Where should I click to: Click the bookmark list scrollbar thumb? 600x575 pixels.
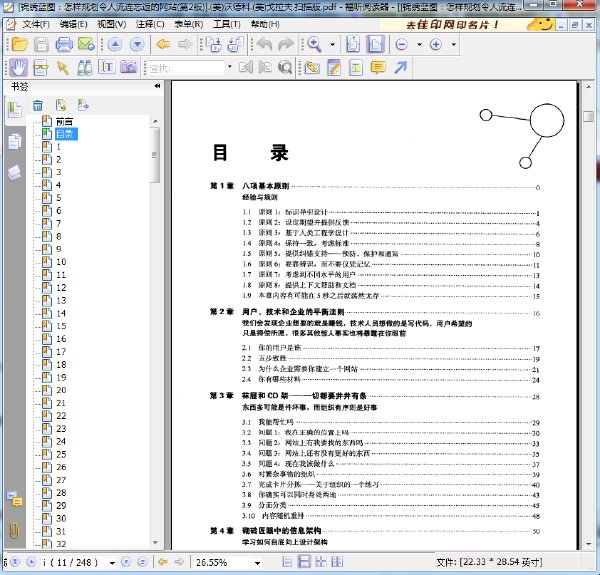pos(155,155)
